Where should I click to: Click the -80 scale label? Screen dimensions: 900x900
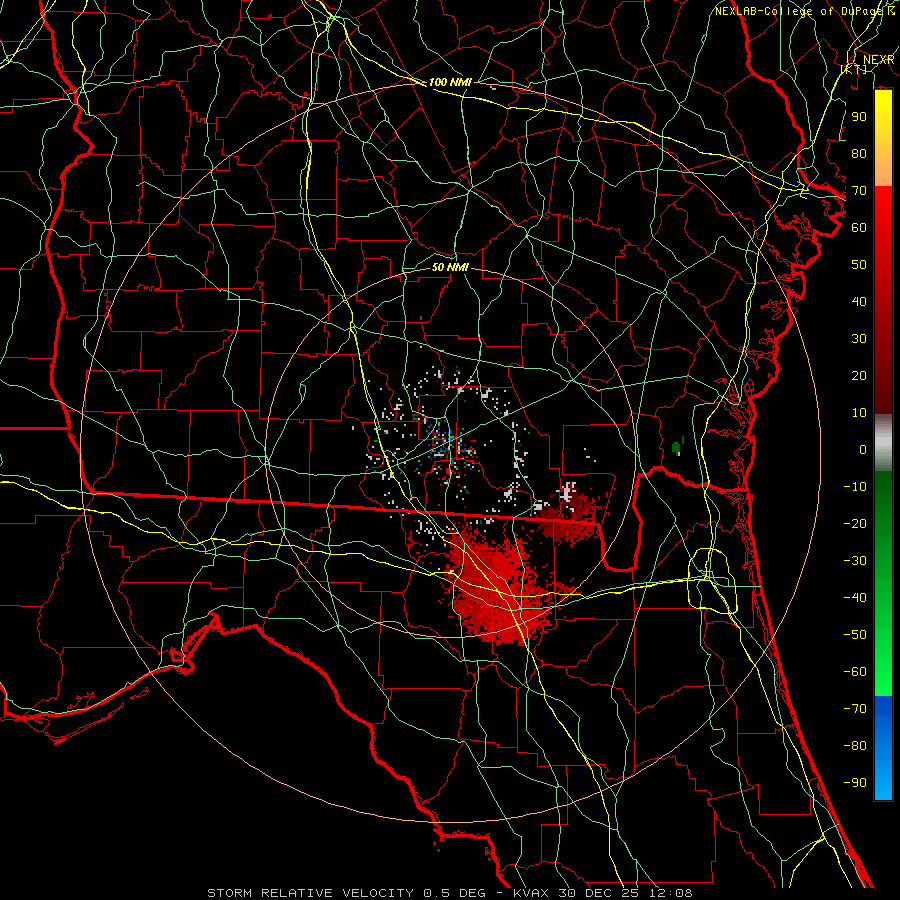point(855,746)
